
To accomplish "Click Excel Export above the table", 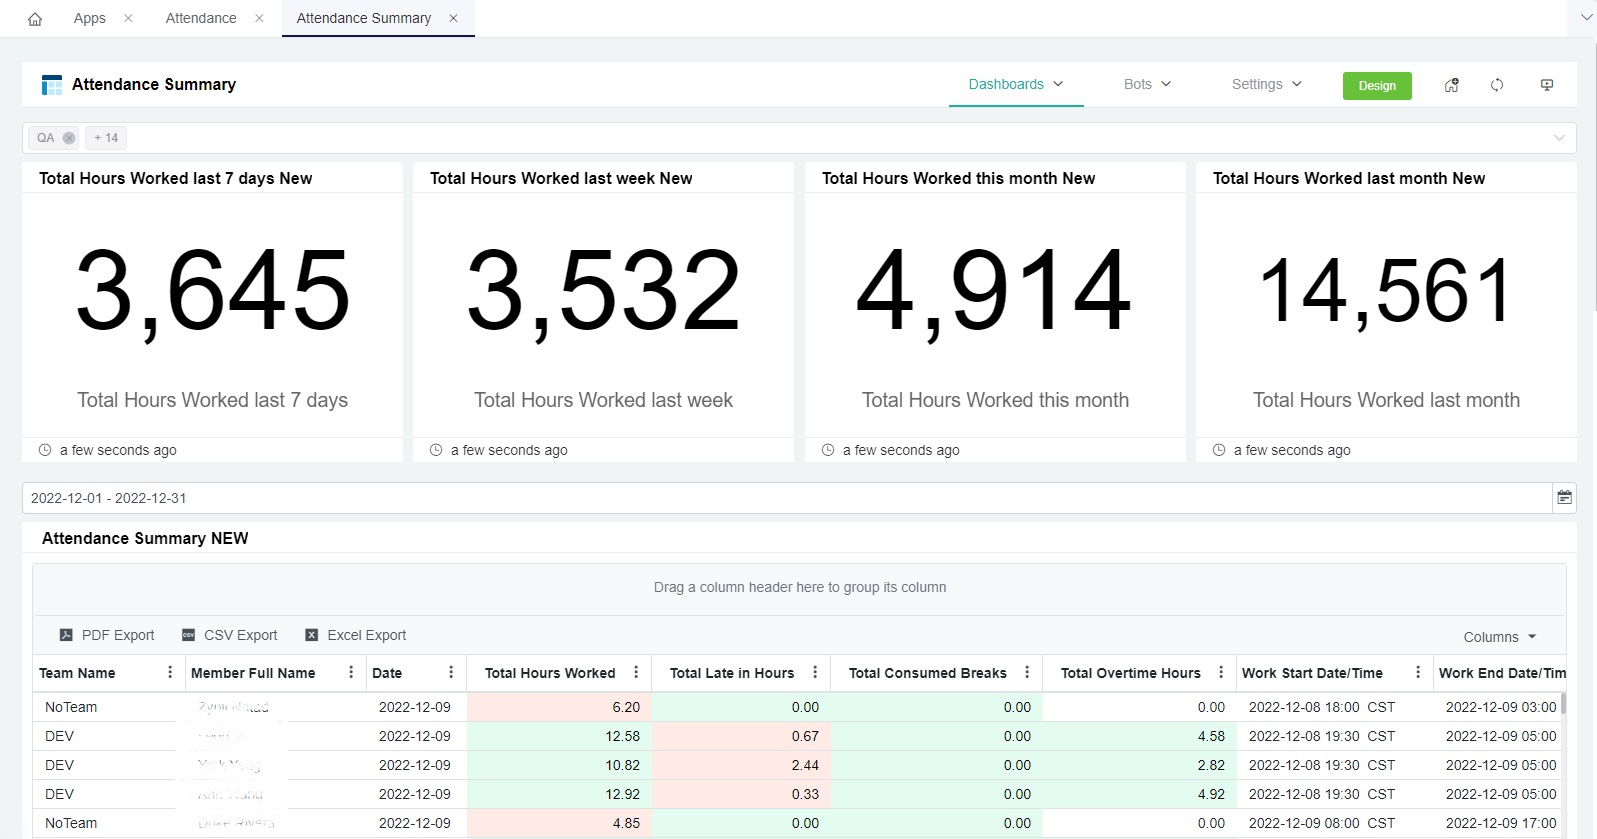I will pos(355,635).
